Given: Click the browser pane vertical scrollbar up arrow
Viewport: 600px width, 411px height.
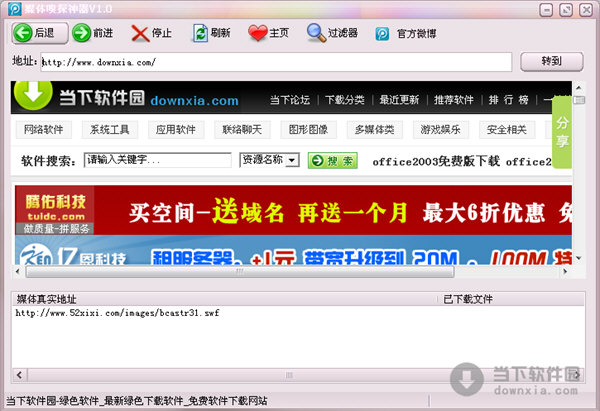Looking at the screenshot, I should coord(579,88).
